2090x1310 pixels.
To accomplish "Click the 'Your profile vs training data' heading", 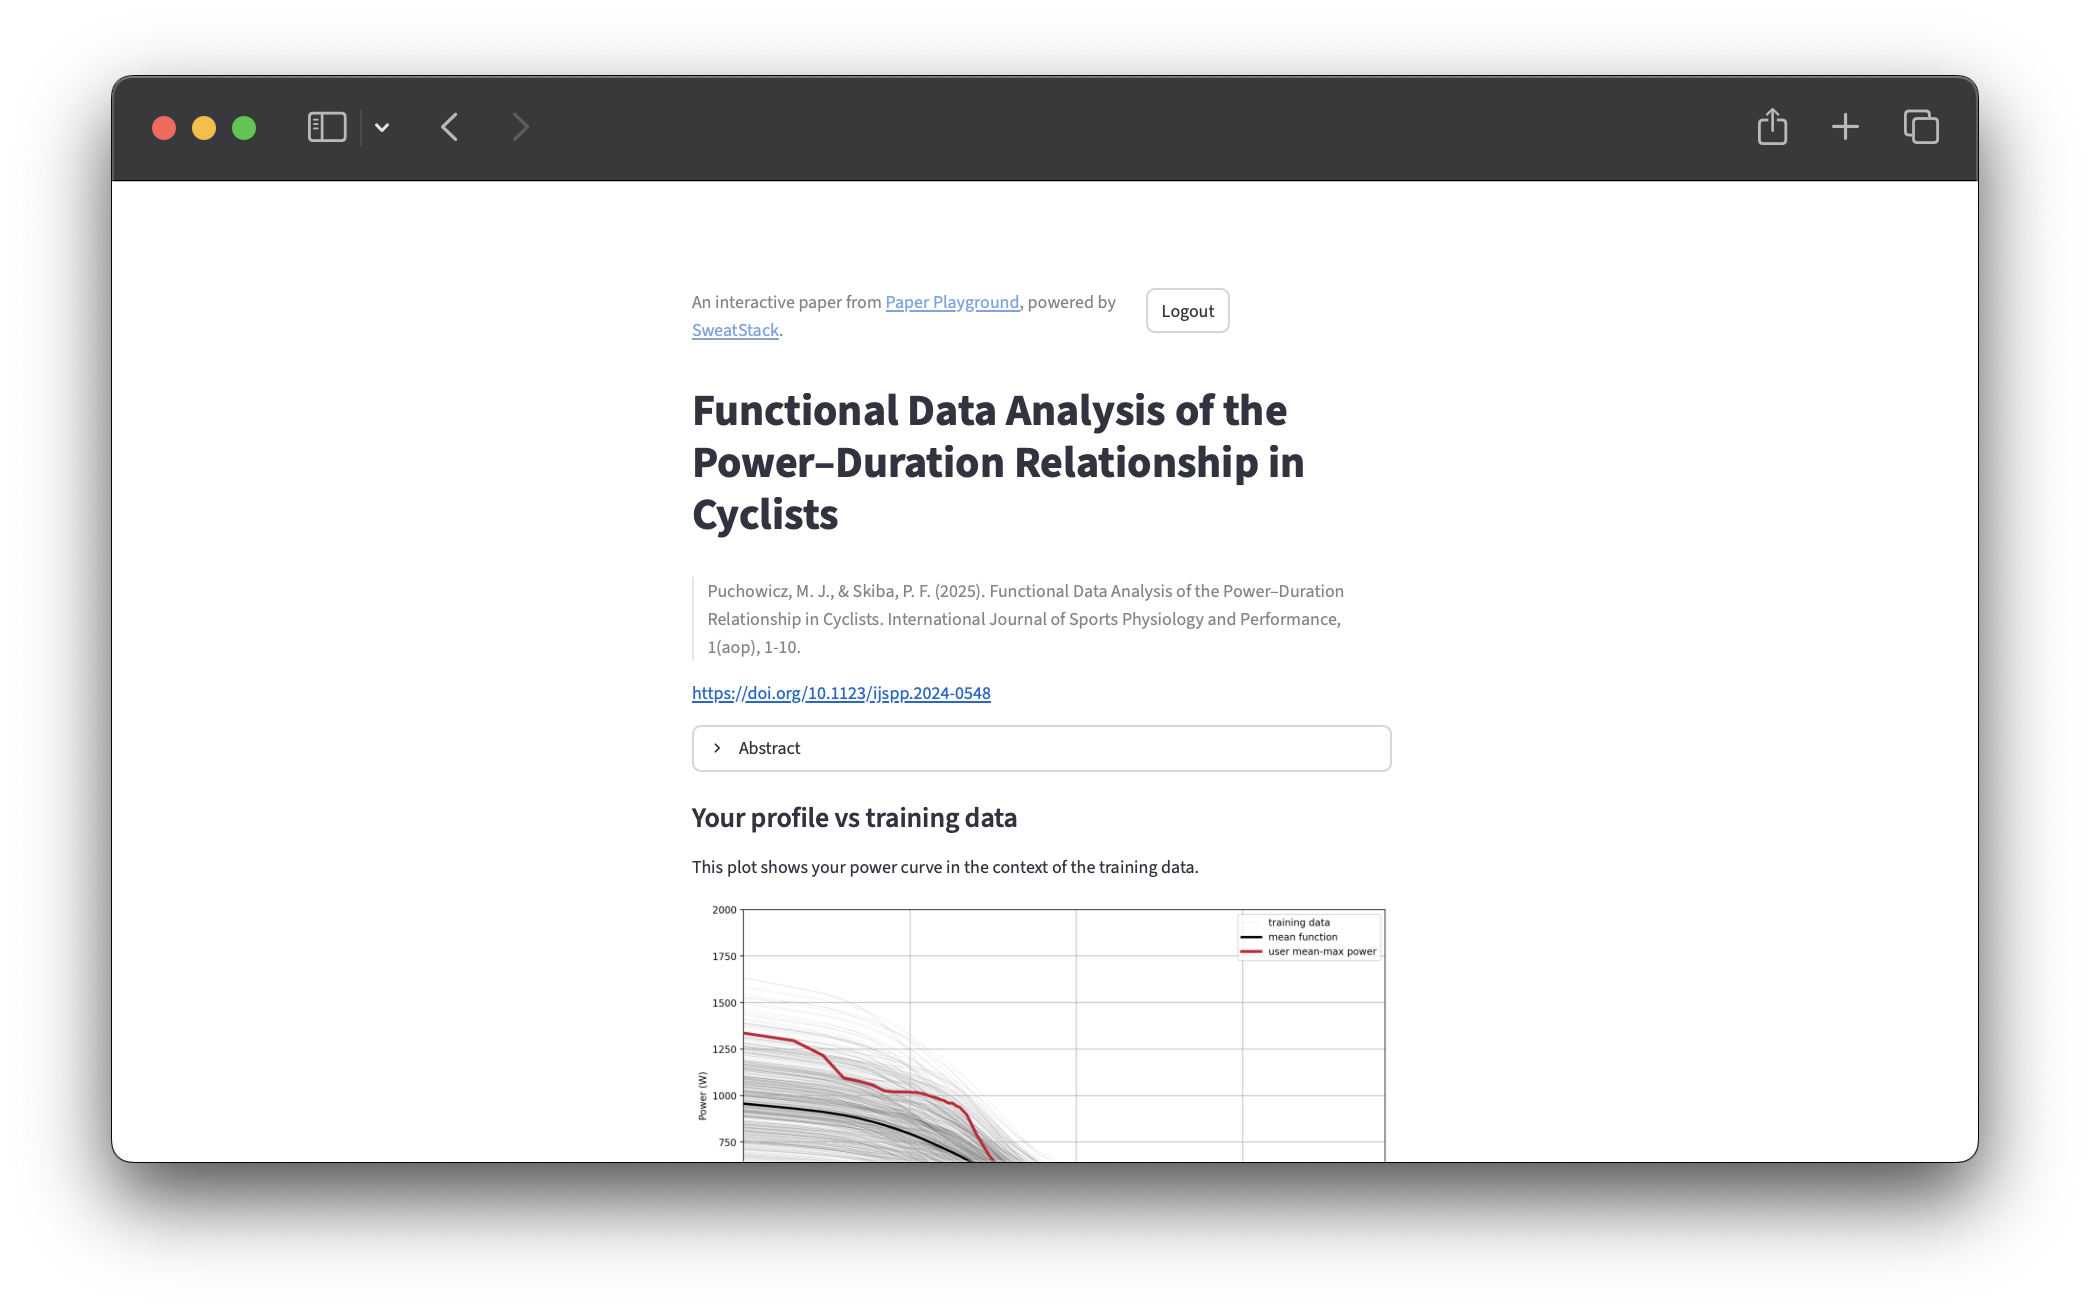I will coord(854,818).
